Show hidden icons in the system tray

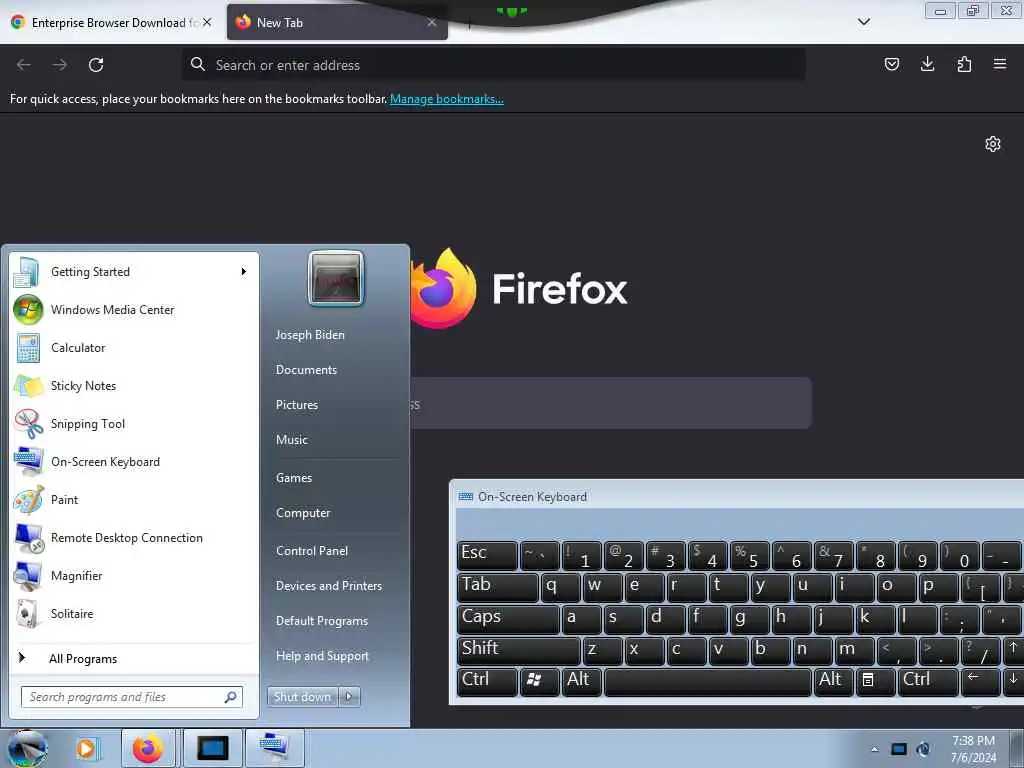(874, 749)
